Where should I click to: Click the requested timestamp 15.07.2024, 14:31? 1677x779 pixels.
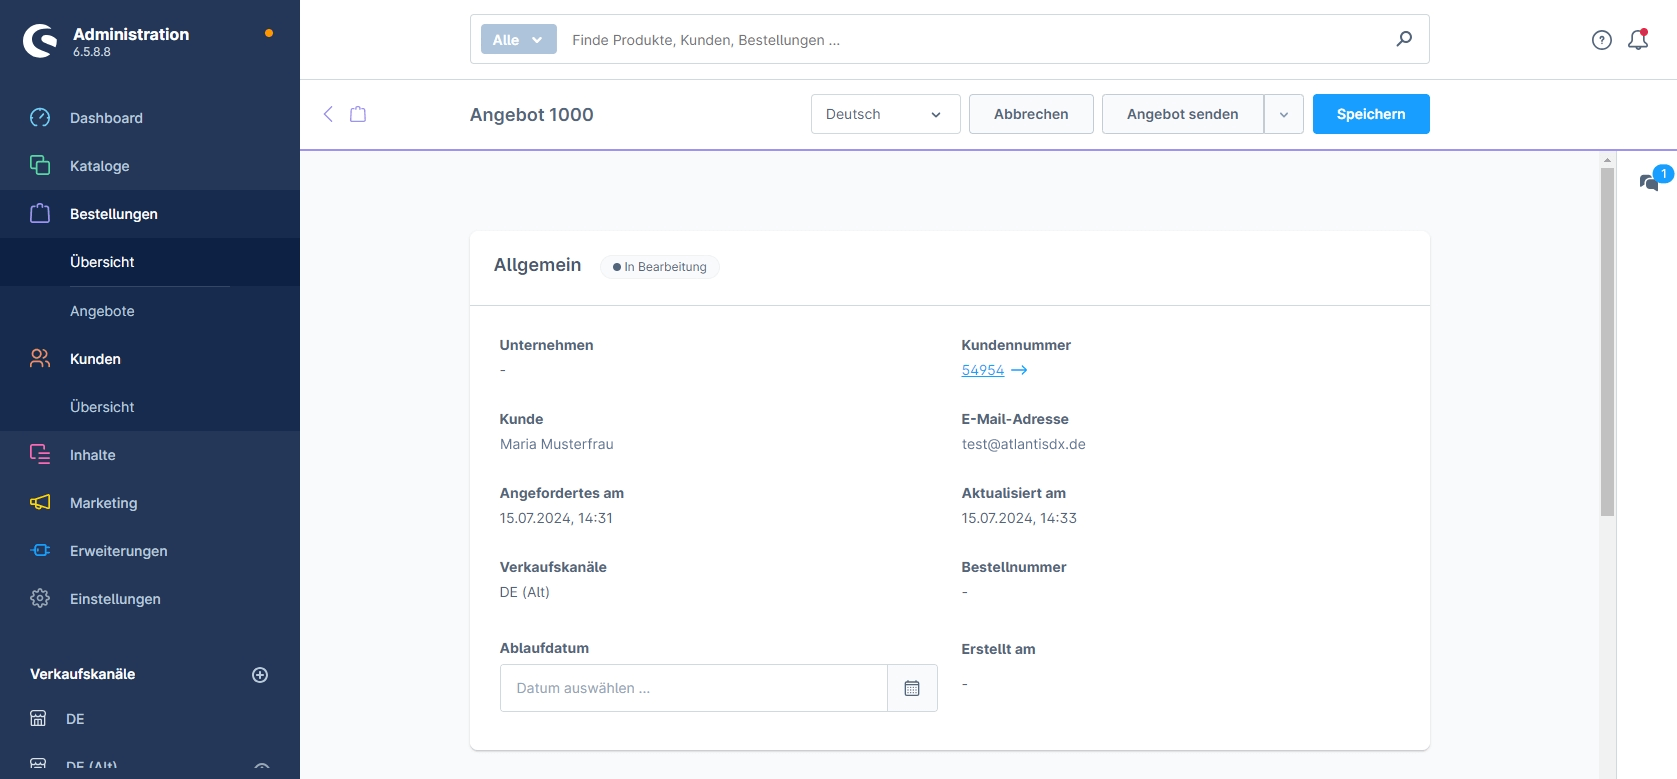pyautogui.click(x=556, y=518)
